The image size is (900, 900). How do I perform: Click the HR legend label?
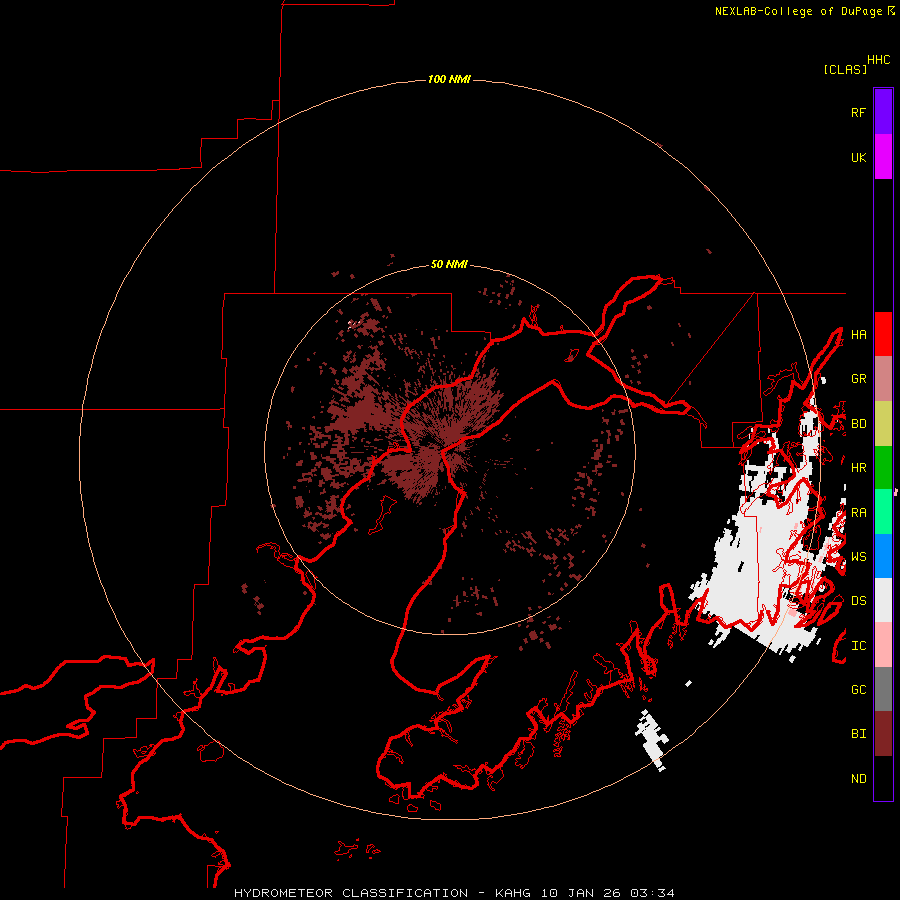click(x=858, y=467)
